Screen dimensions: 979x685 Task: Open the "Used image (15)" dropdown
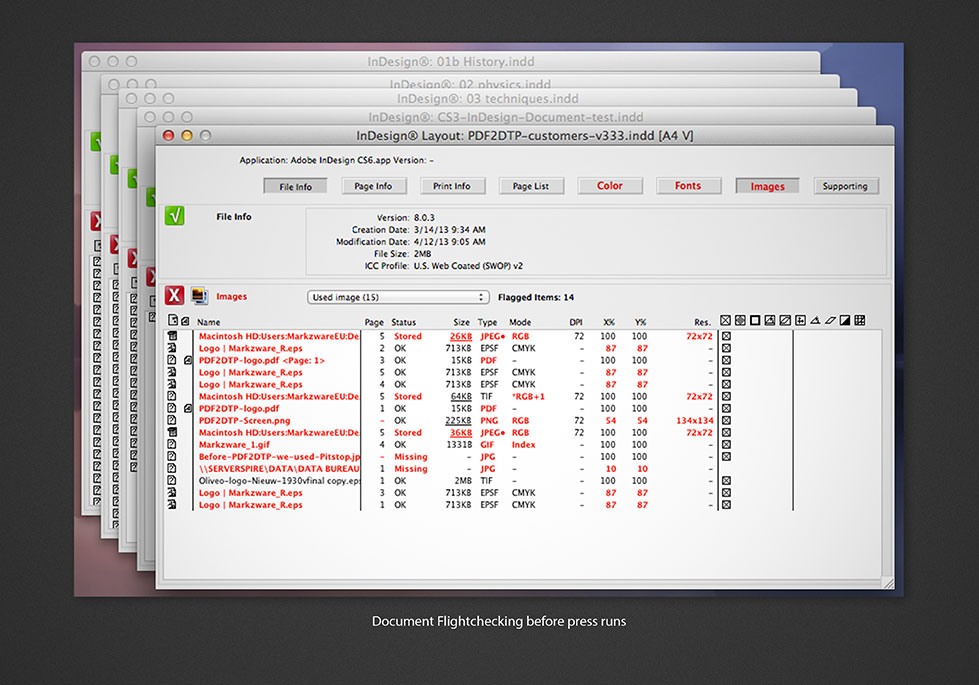pos(397,297)
